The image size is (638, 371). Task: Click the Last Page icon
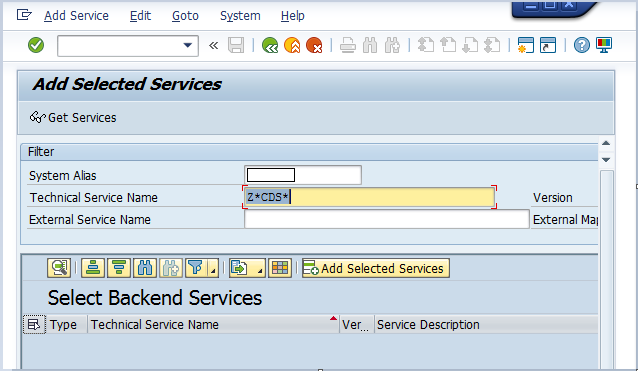pos(492,45)
